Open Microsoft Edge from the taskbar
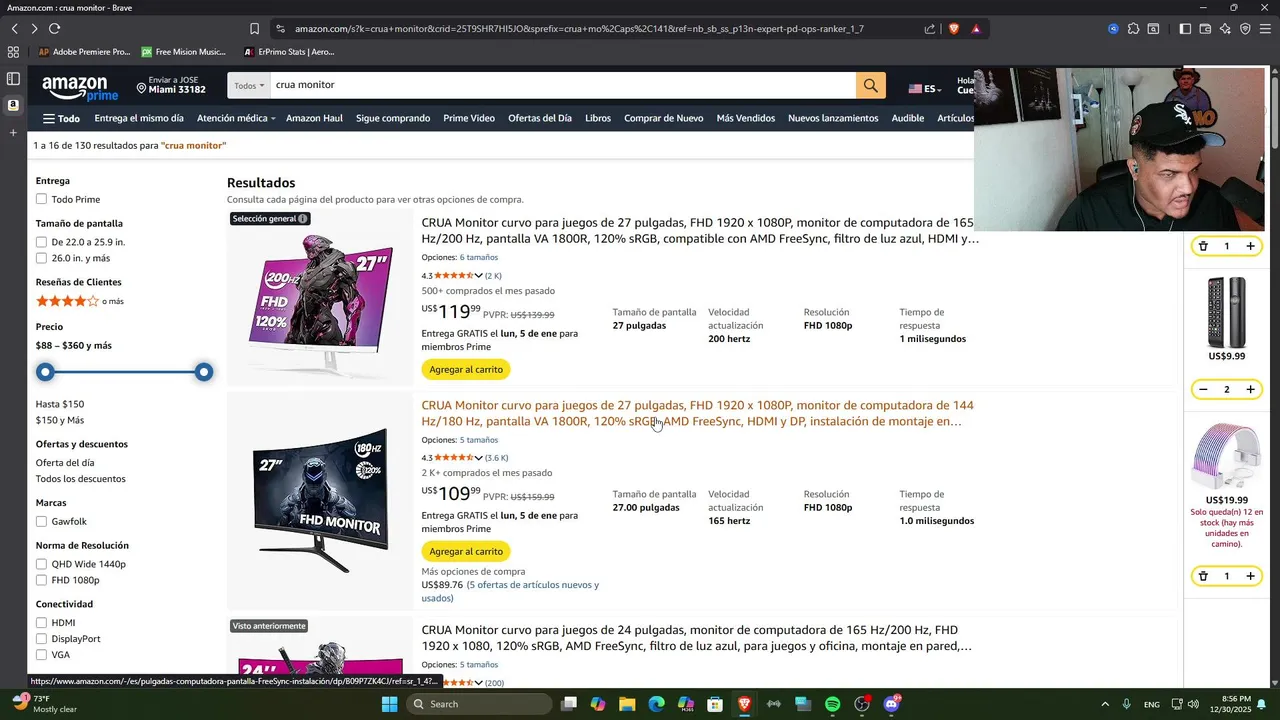Viewport: 1280px width, 720px height. [x=656, y=704]
